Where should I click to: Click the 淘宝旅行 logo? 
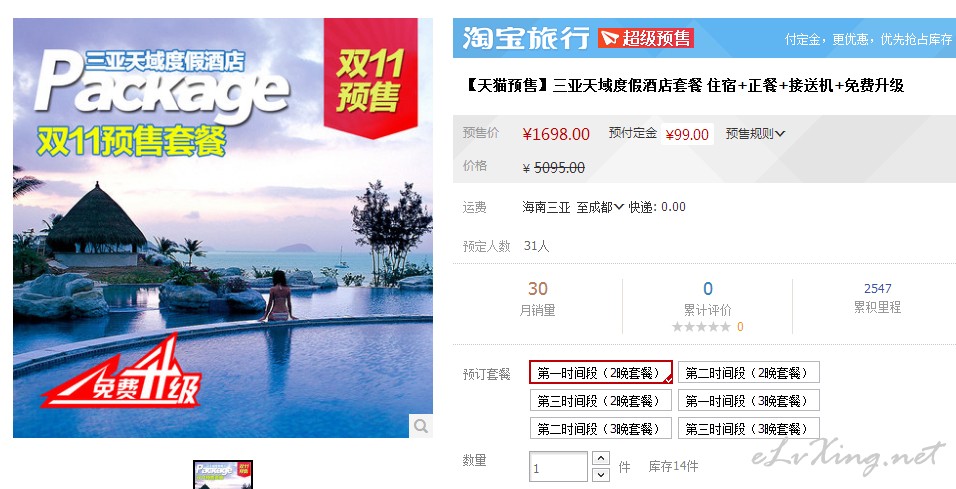pos(526,38)
